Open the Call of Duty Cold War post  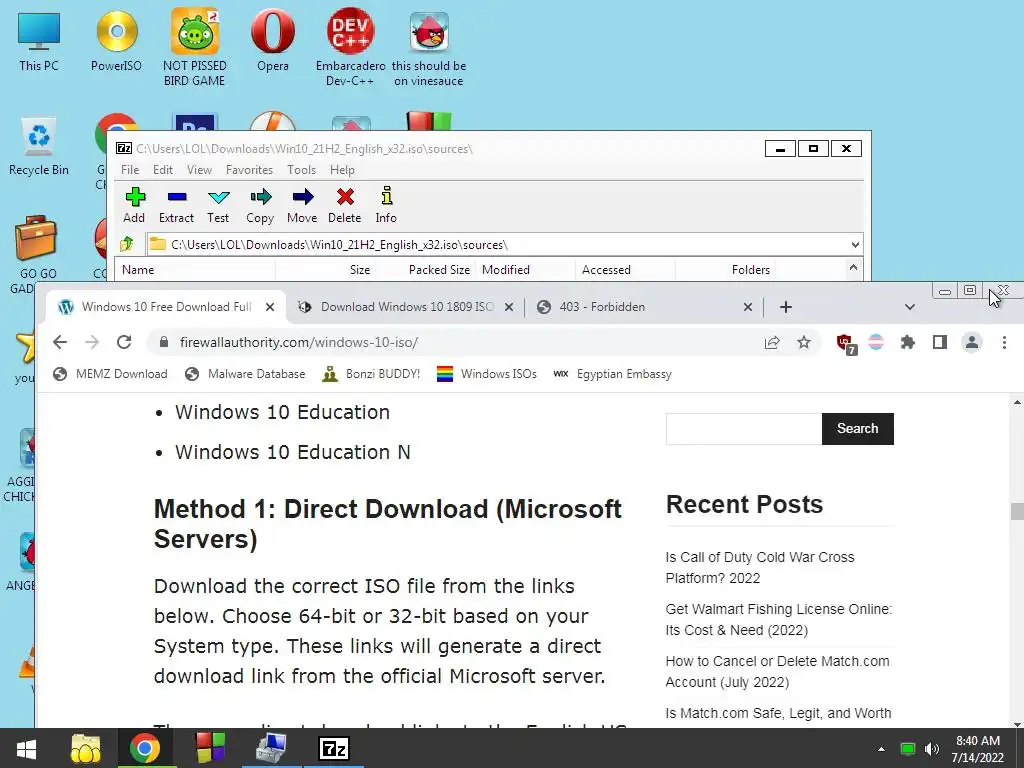point(760,568)
